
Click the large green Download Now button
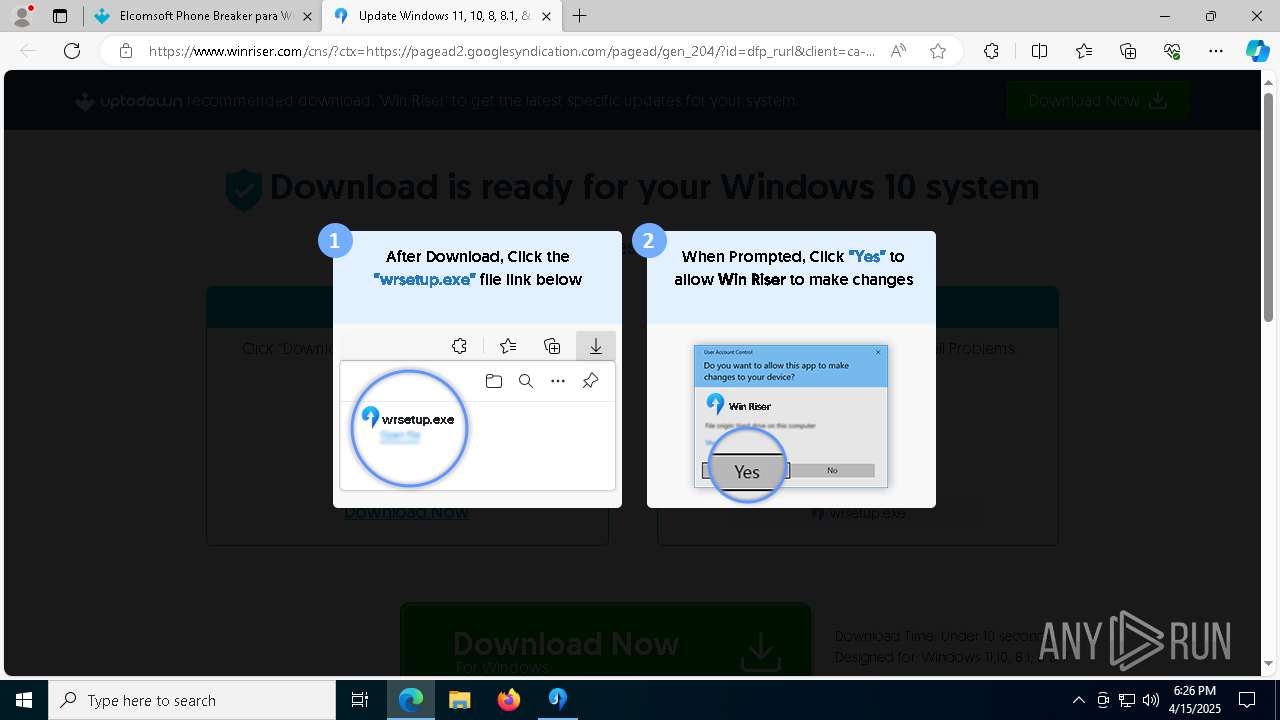[606, 642]
